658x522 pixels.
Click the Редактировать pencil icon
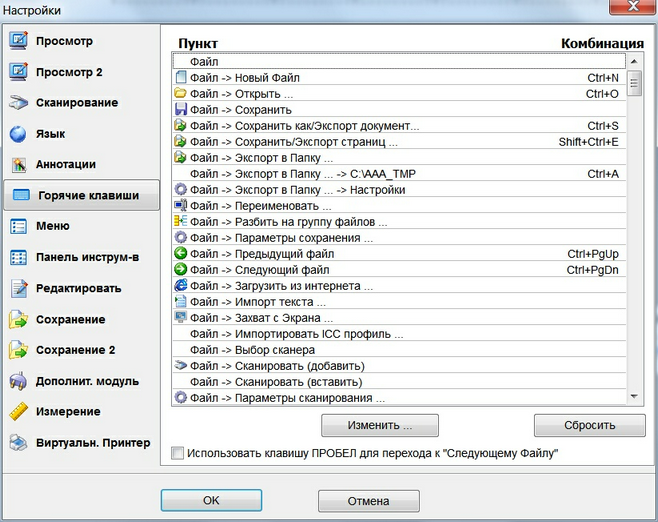(x=18, y=288)
